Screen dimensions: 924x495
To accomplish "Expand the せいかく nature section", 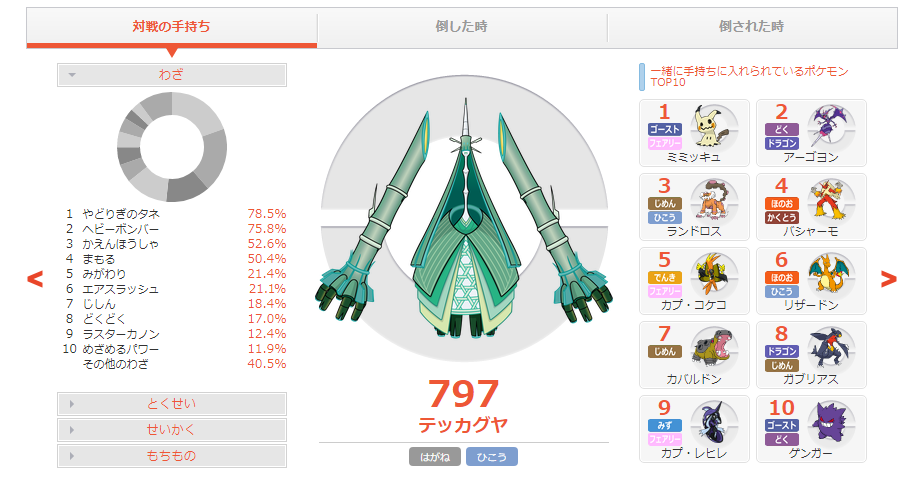I will (171, 430).
